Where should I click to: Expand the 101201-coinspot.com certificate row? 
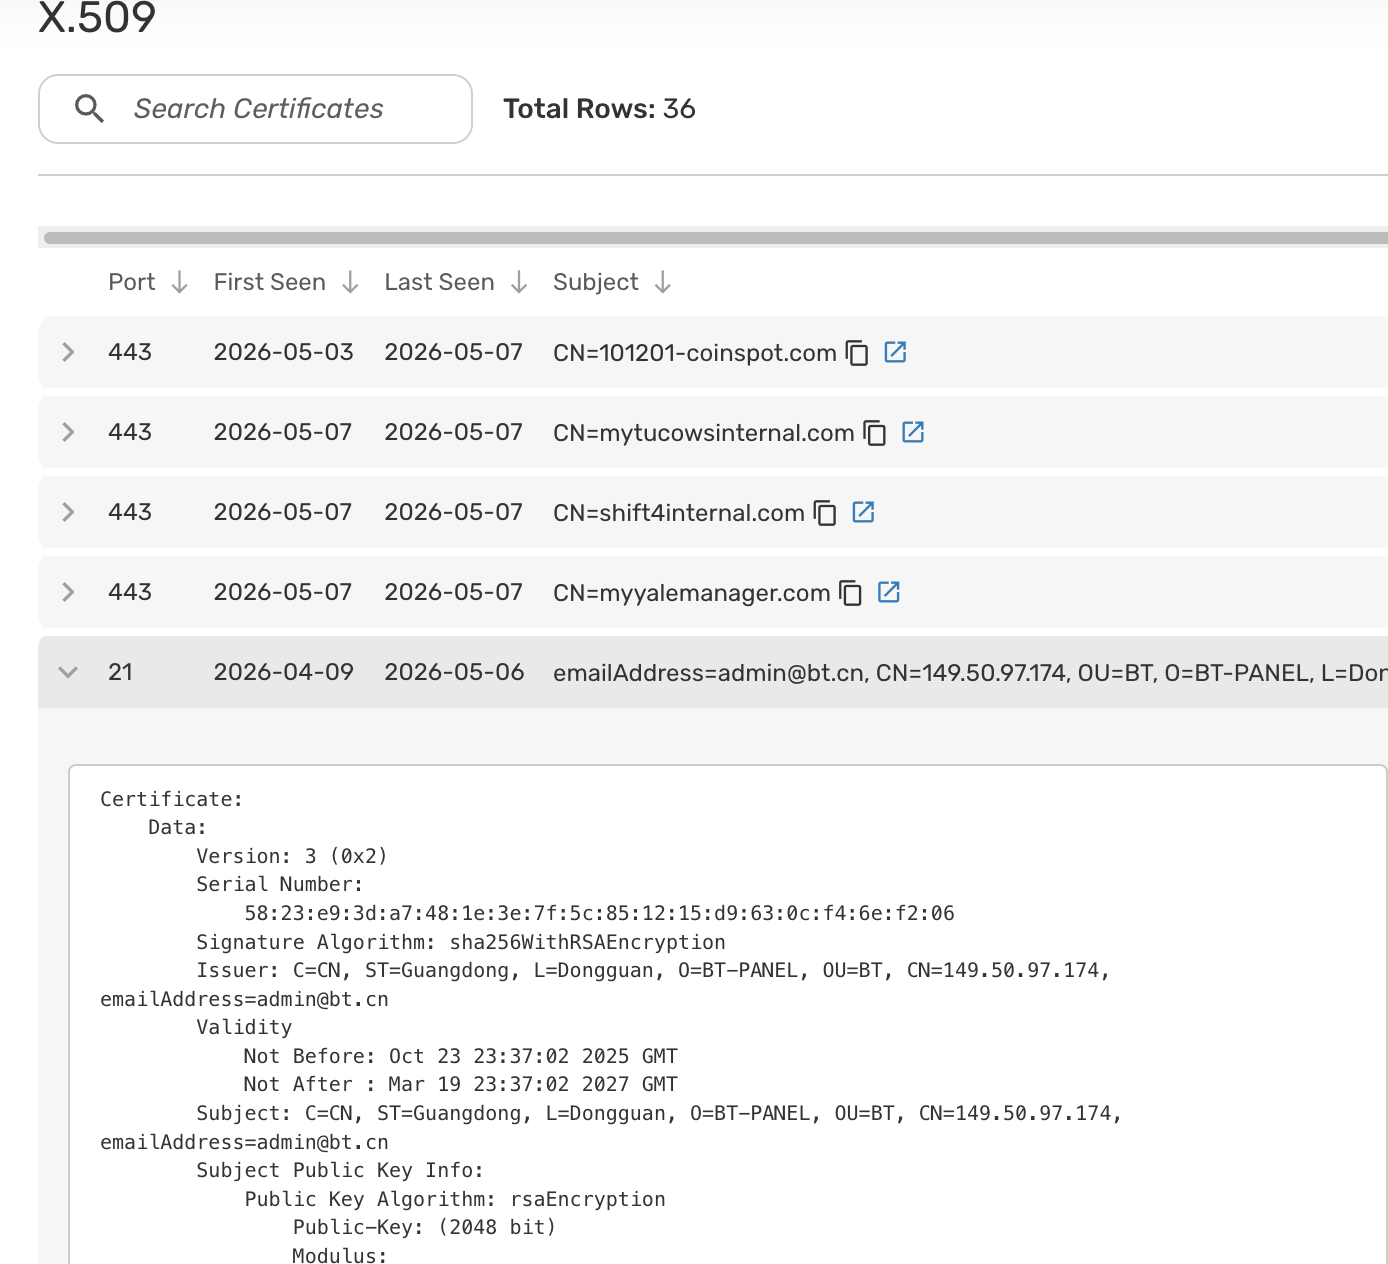pos(68,352)
